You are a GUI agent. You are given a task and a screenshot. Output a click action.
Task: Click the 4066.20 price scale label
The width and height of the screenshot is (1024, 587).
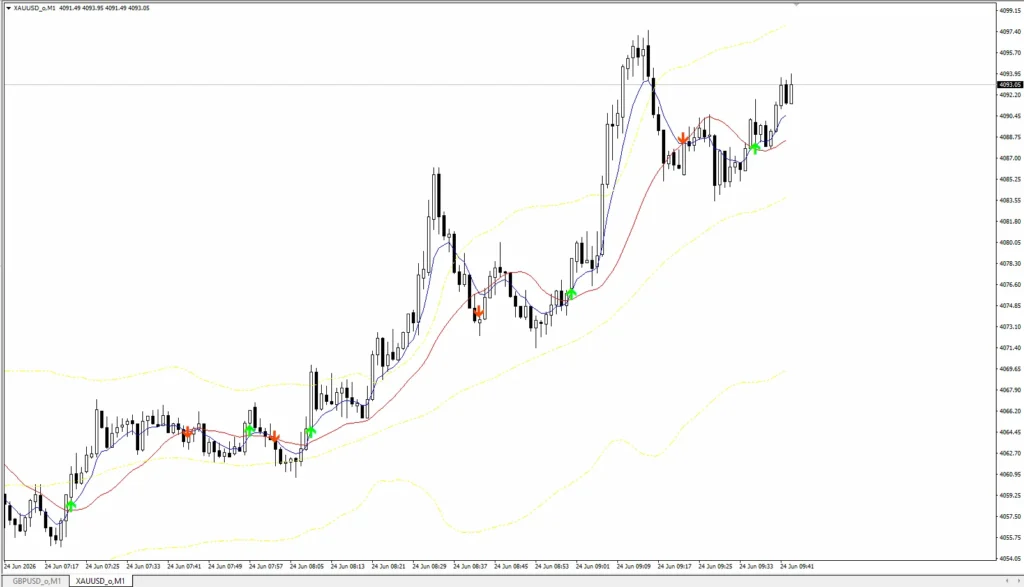[x=1010, y=411]
